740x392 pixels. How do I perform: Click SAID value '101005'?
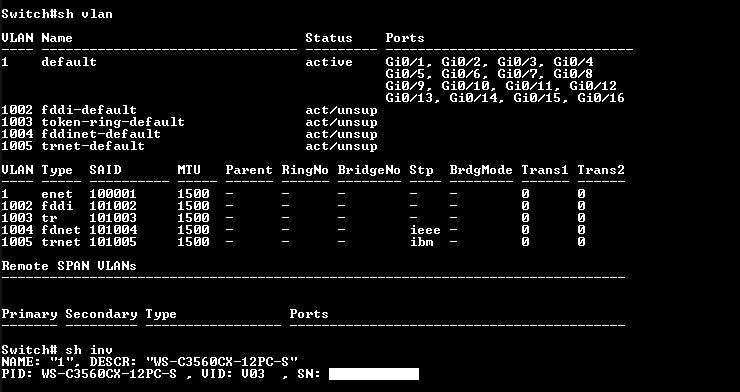[113, 242]
